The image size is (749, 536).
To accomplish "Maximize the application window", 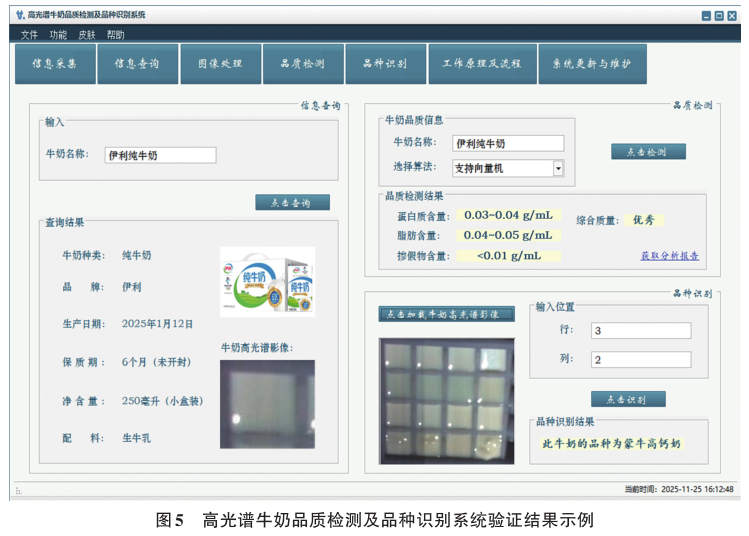I will [x=719, y=16].
